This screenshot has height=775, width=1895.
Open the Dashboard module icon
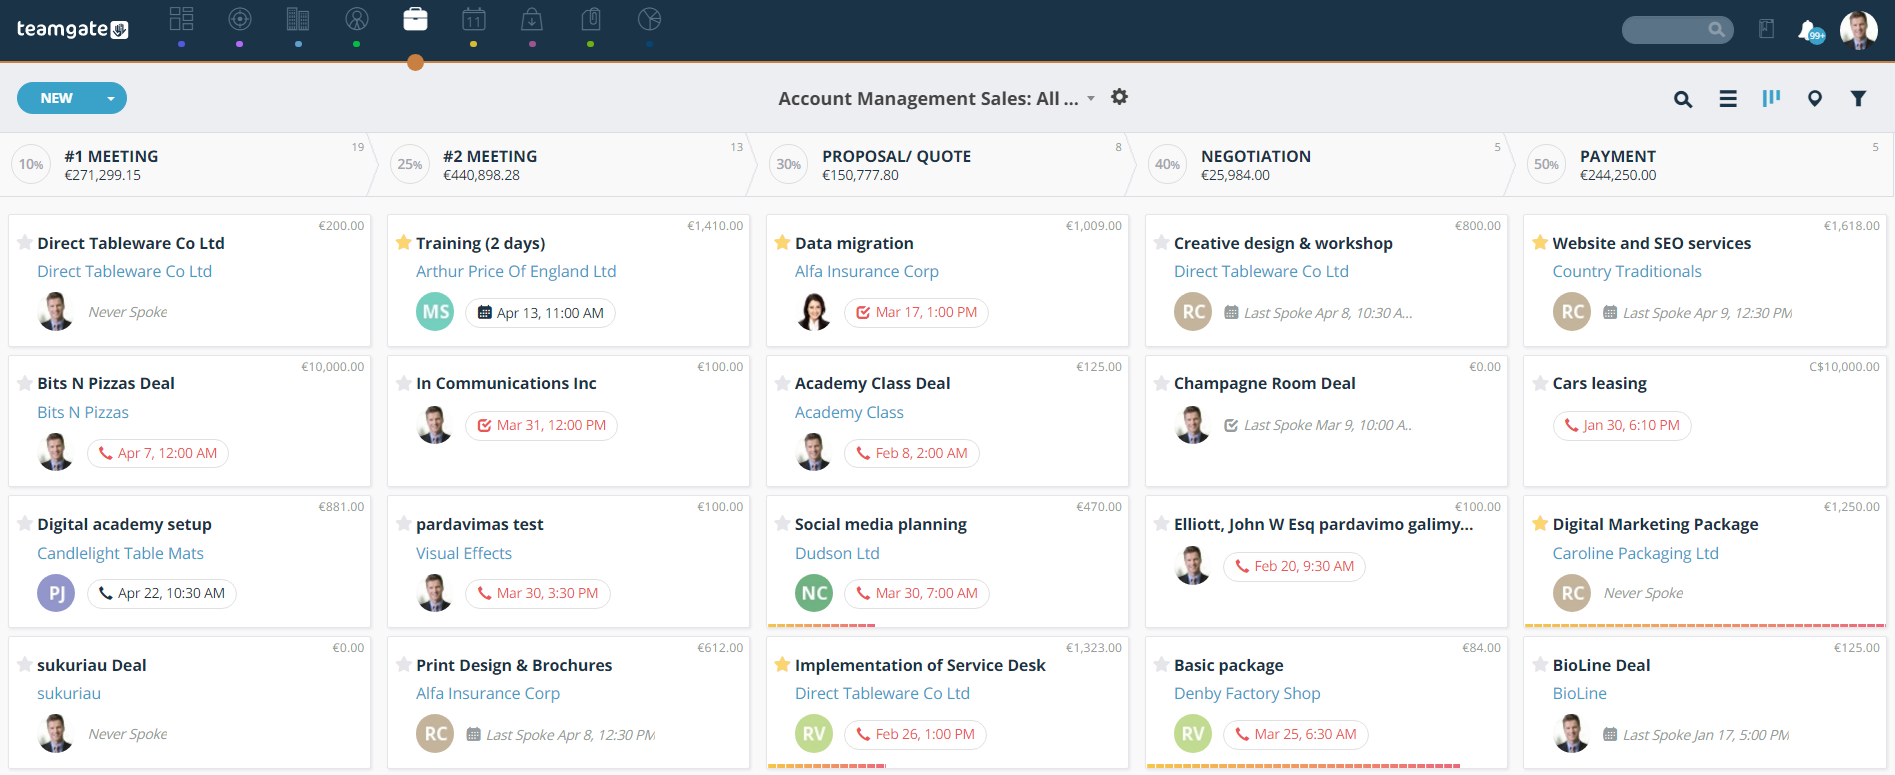pos(181,19)
